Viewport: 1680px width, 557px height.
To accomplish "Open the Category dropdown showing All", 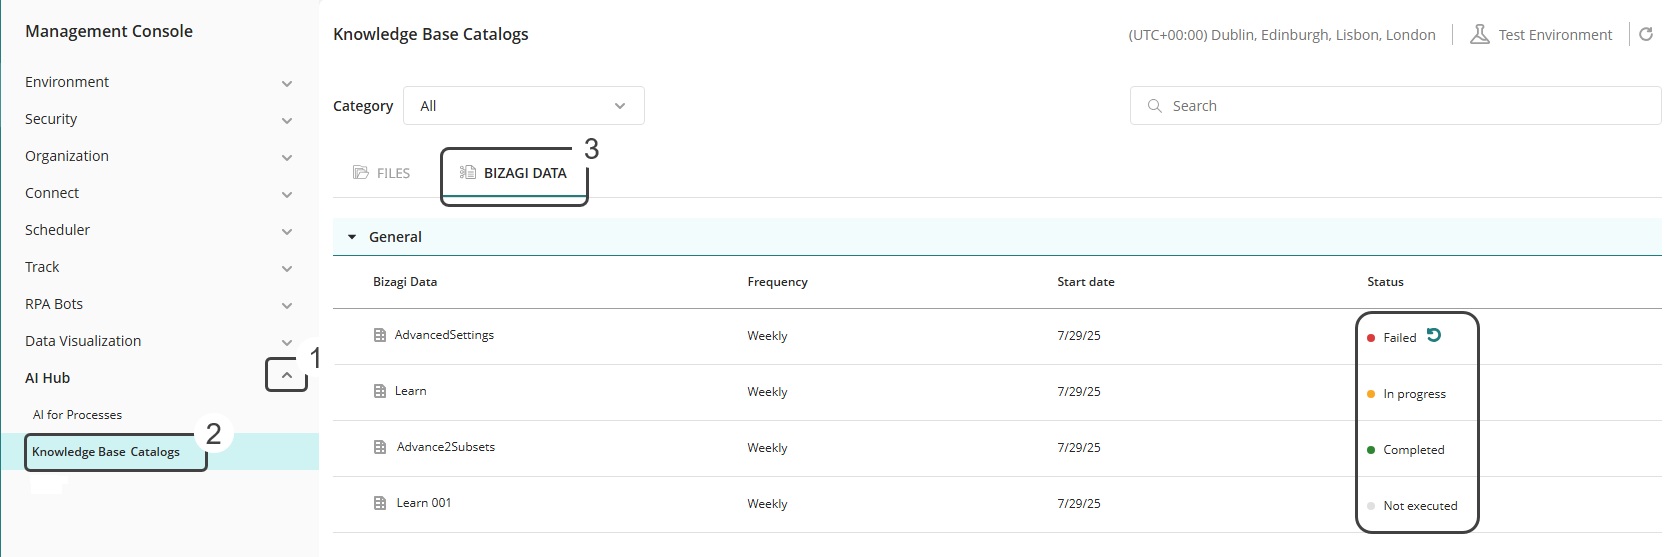I will (x=523, y=106).
